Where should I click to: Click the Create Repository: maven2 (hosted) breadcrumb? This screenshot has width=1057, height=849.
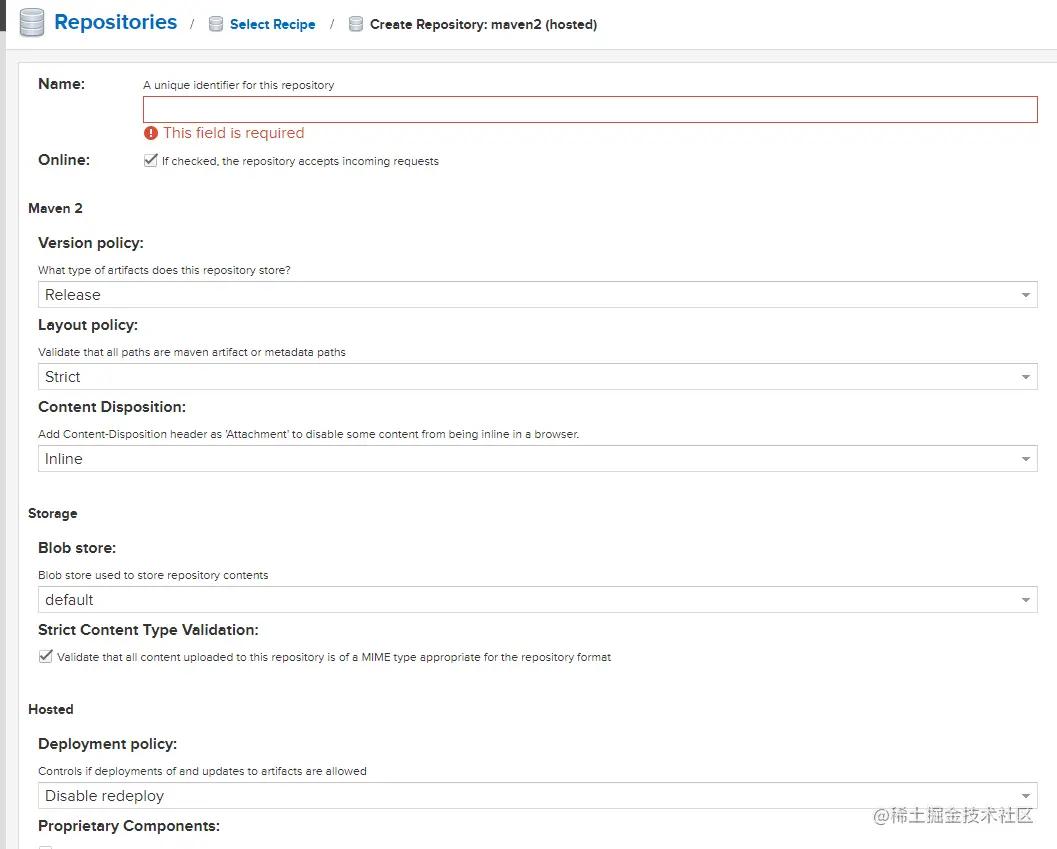(x=483, y=24)
